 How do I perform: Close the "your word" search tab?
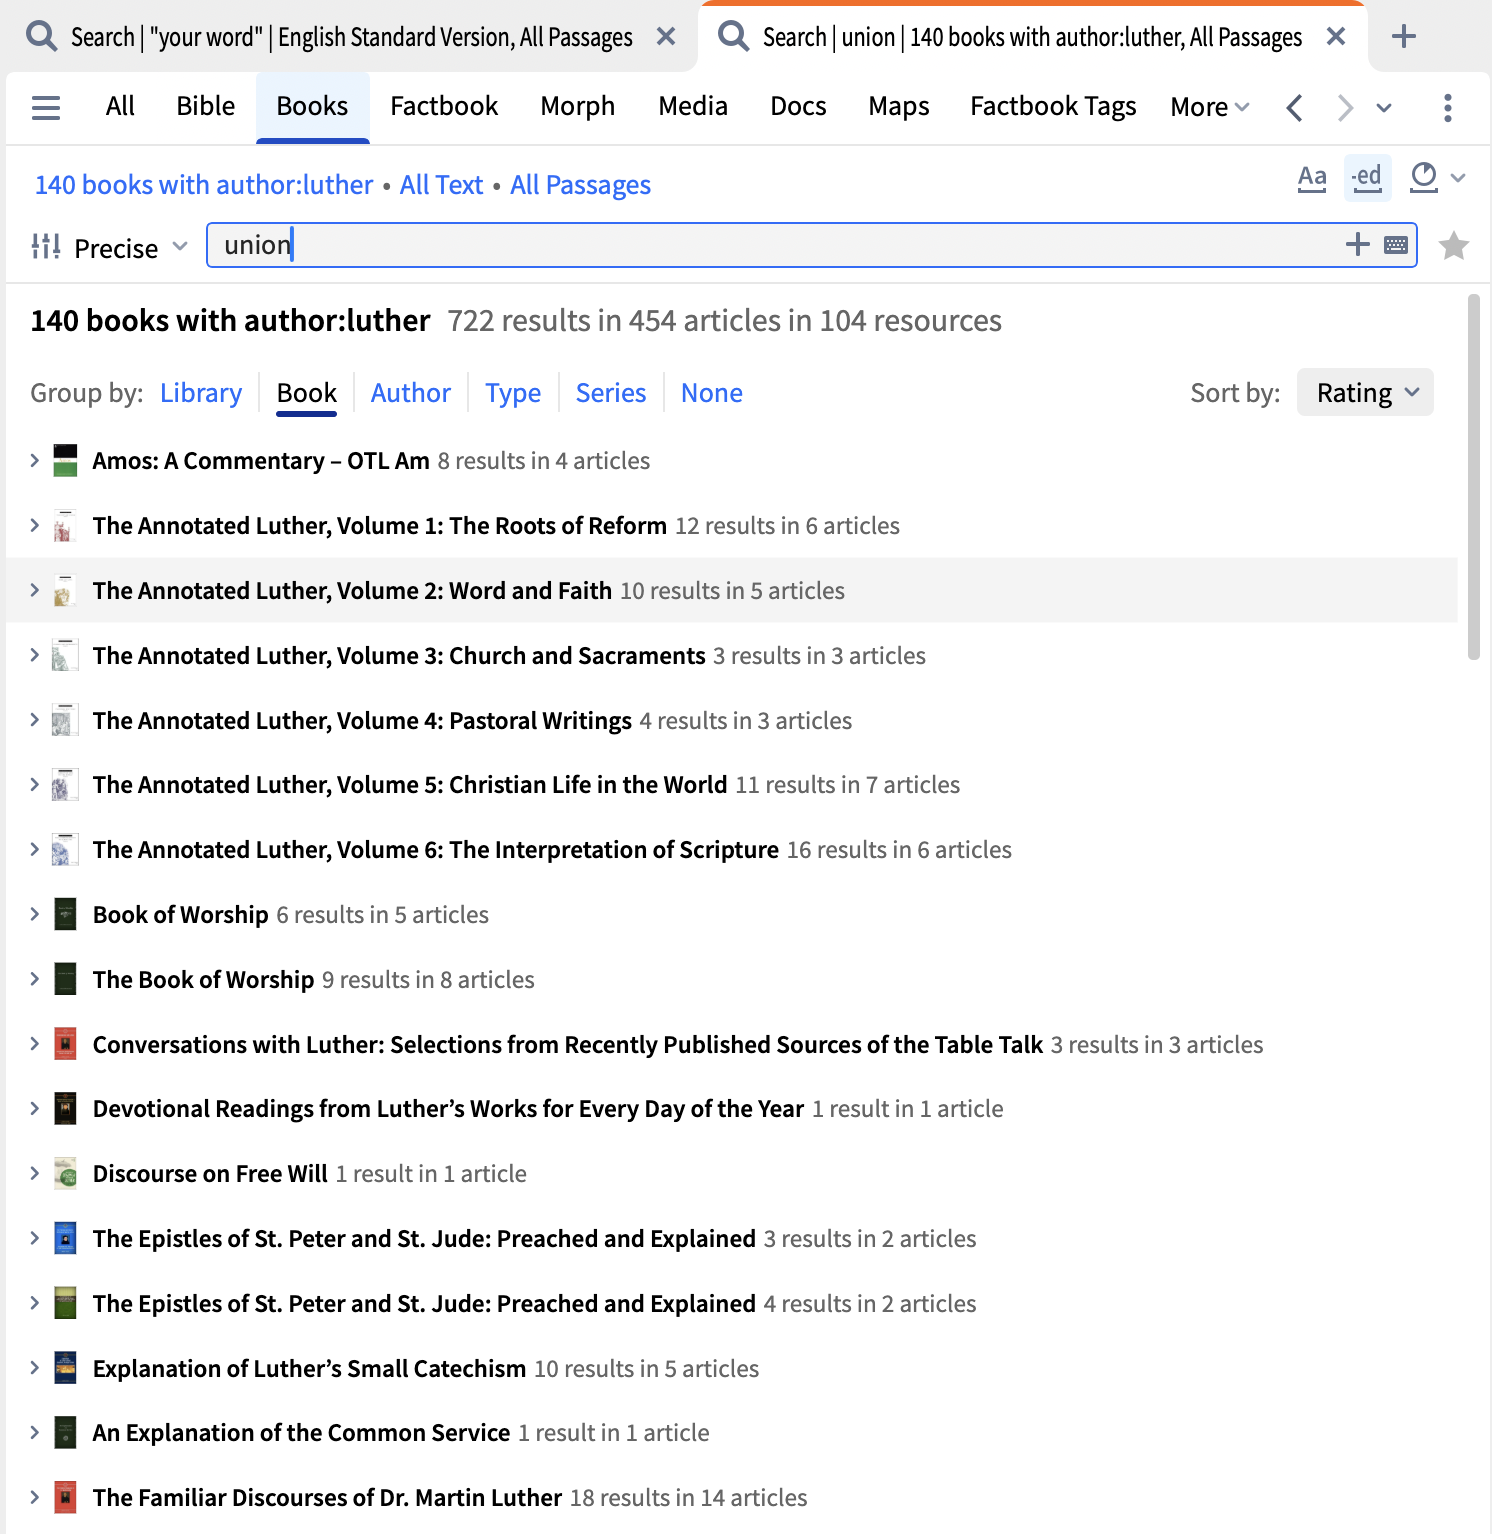coord(666,37)
